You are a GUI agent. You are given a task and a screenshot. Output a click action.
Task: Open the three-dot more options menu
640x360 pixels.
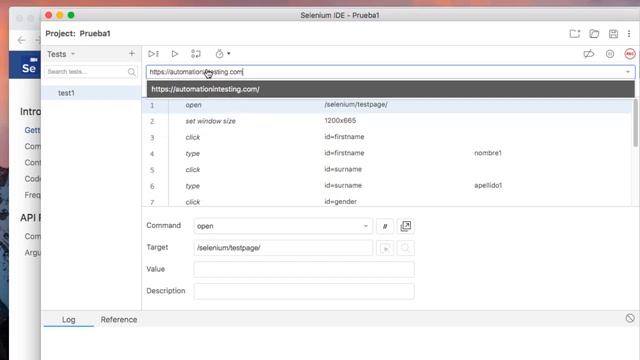(629, 34)
